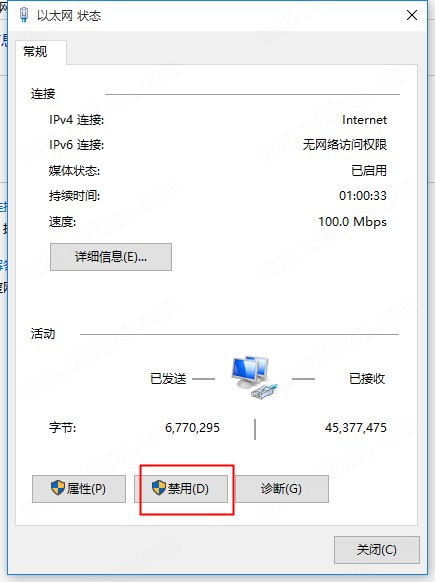
Task: Select the 常规 tab
Action: pyautogui.click(x=35, y=51)
